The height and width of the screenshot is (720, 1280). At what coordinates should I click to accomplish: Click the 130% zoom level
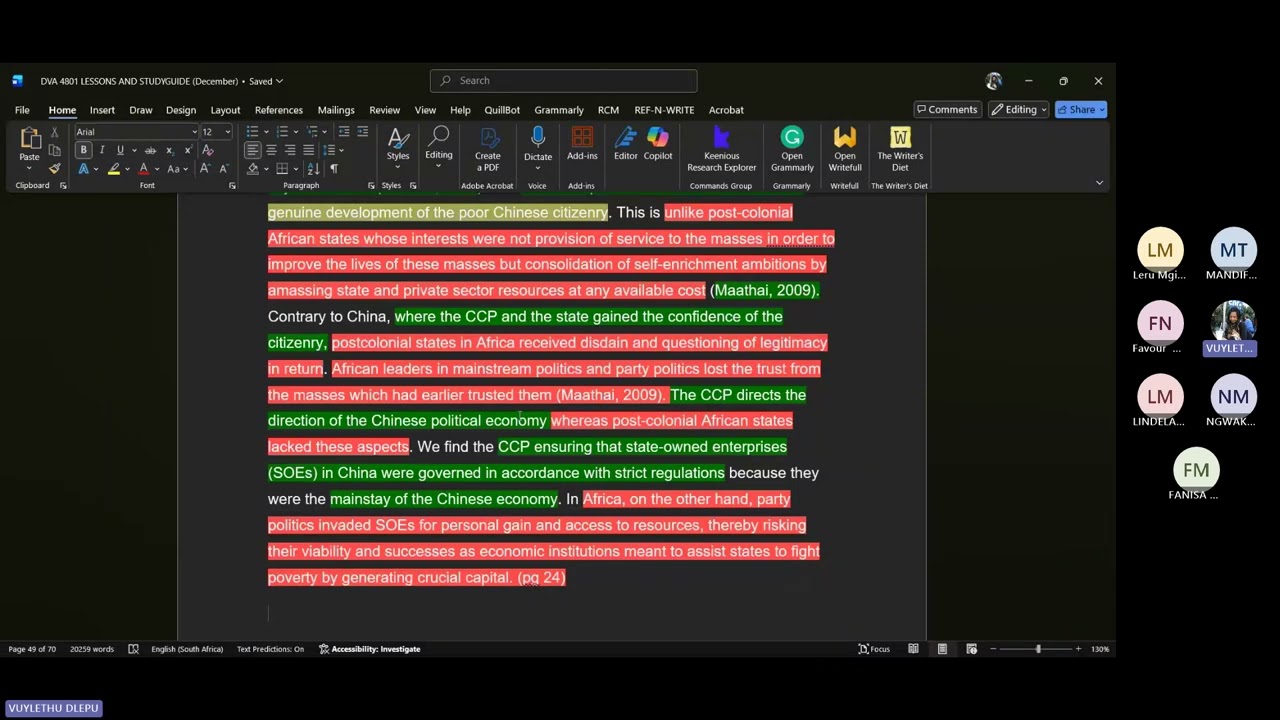(1100, 649)
